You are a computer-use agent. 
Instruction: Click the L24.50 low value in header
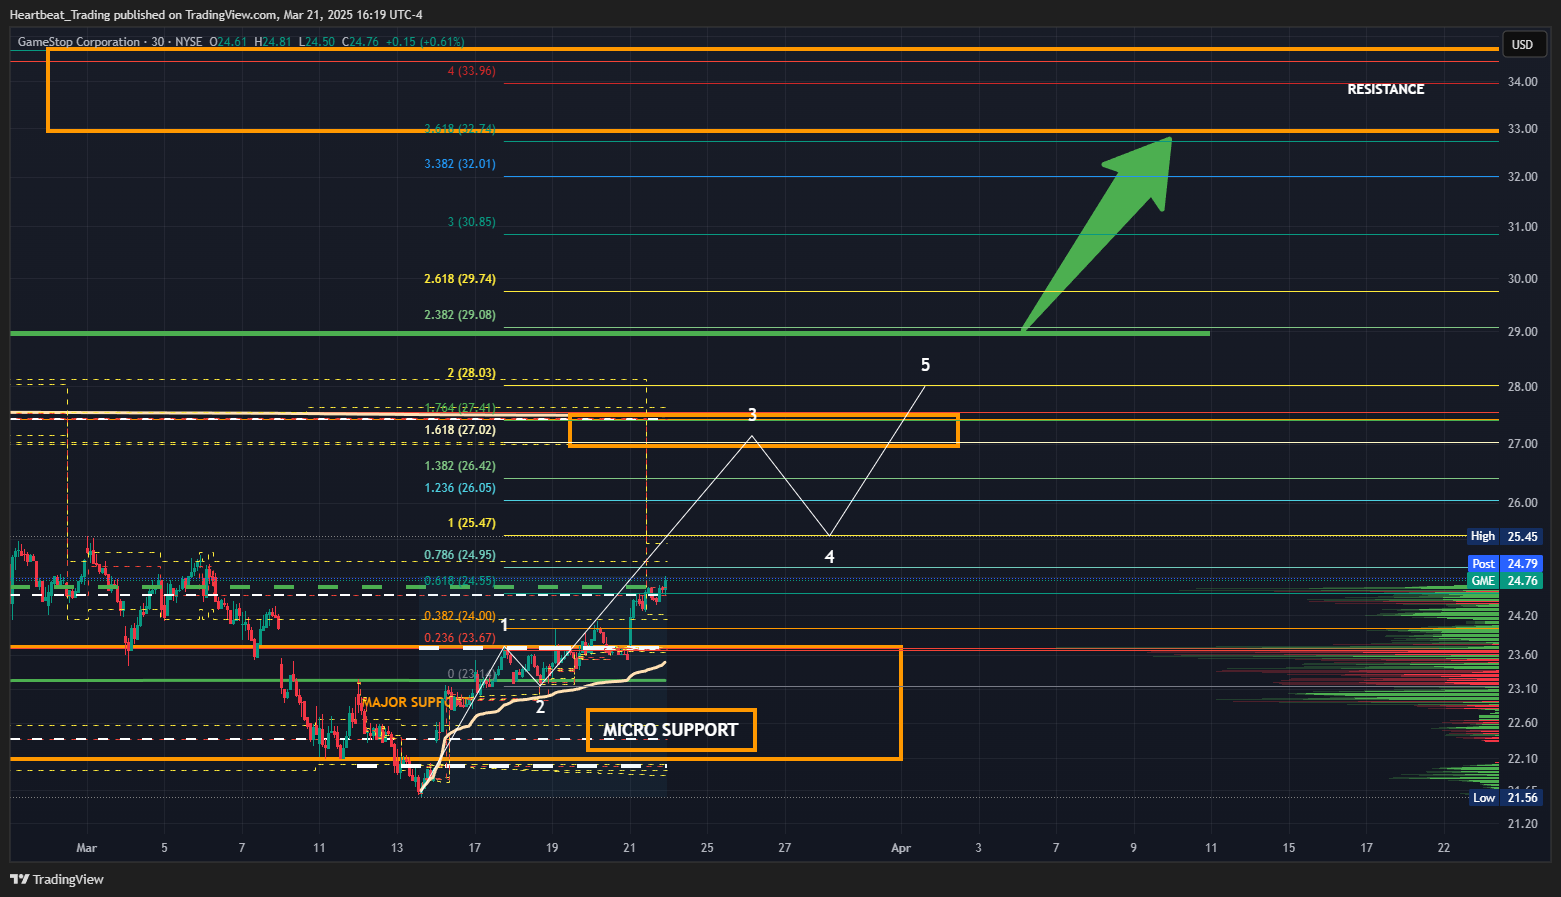(316, 42)
